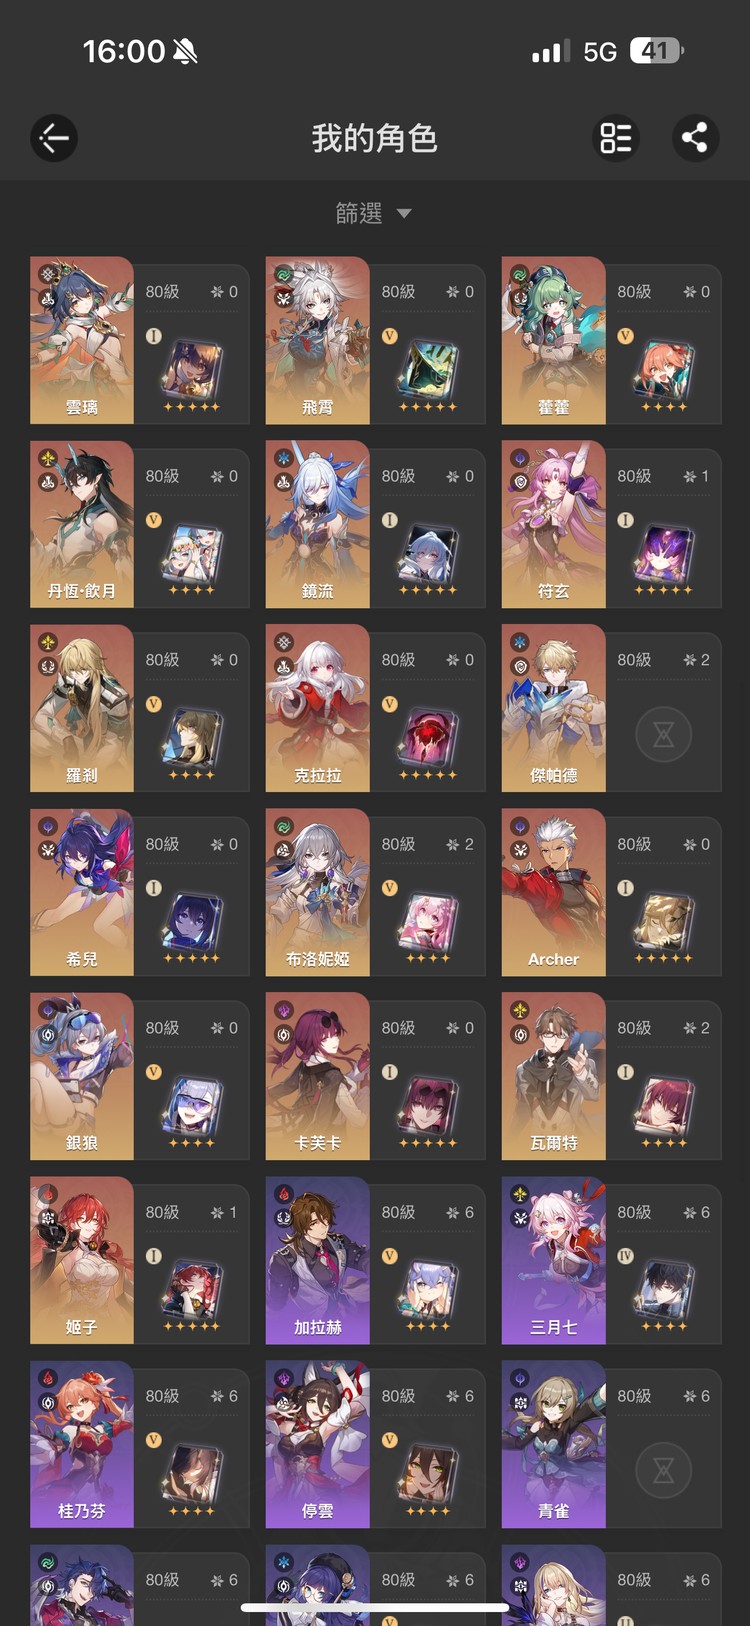
Task: Select 銀狼 character portrait
Action: [82, 1076]
